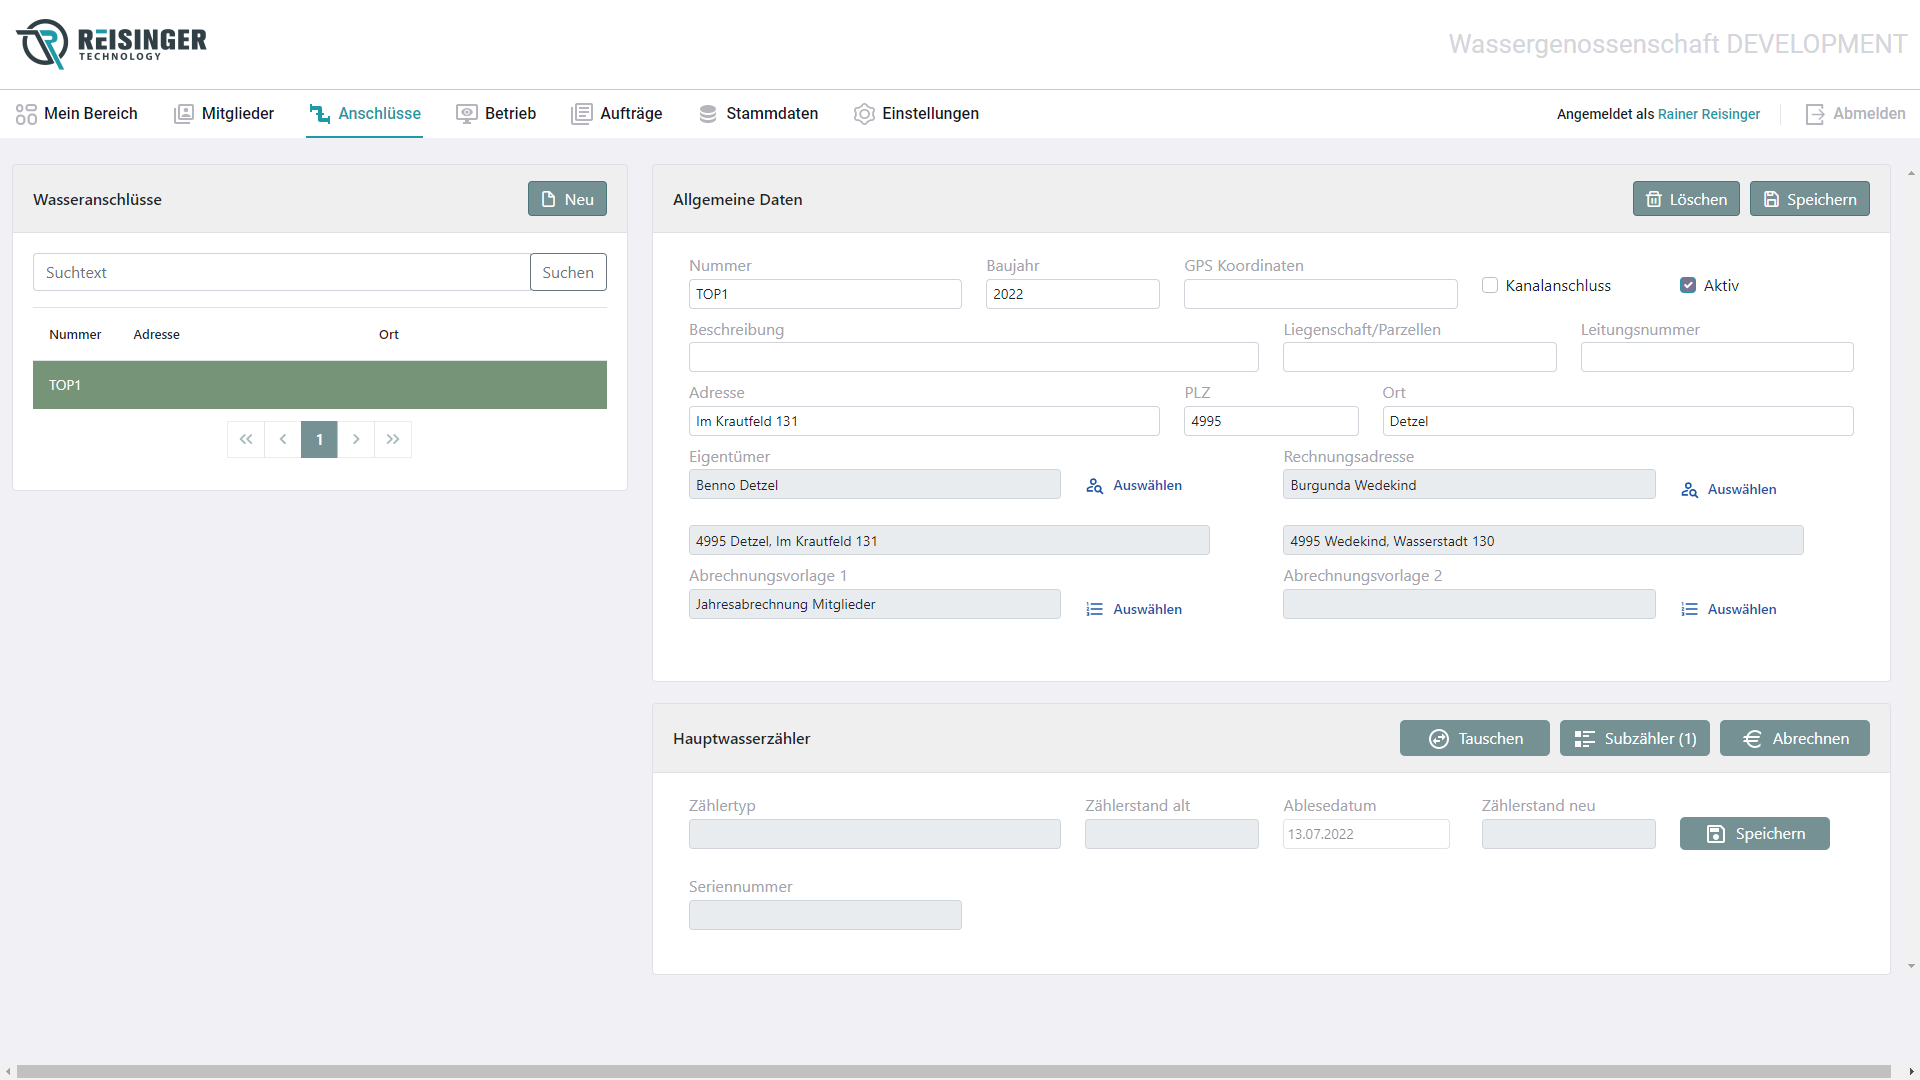The width and height of the screenshot is (1920, 1080).
Task: Click the Zählerstand alt field
Action: (1171, 834)
